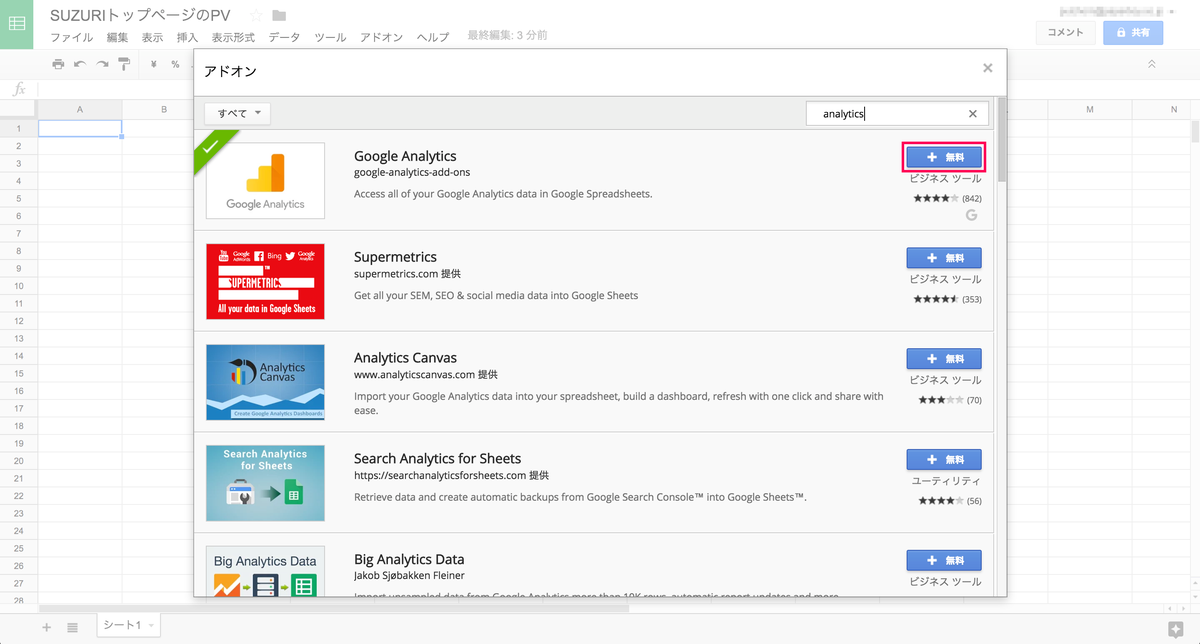1200x644 pixels.
Task: Collapse the toolbar with the double chevron
Action: tap(1151, 64)
